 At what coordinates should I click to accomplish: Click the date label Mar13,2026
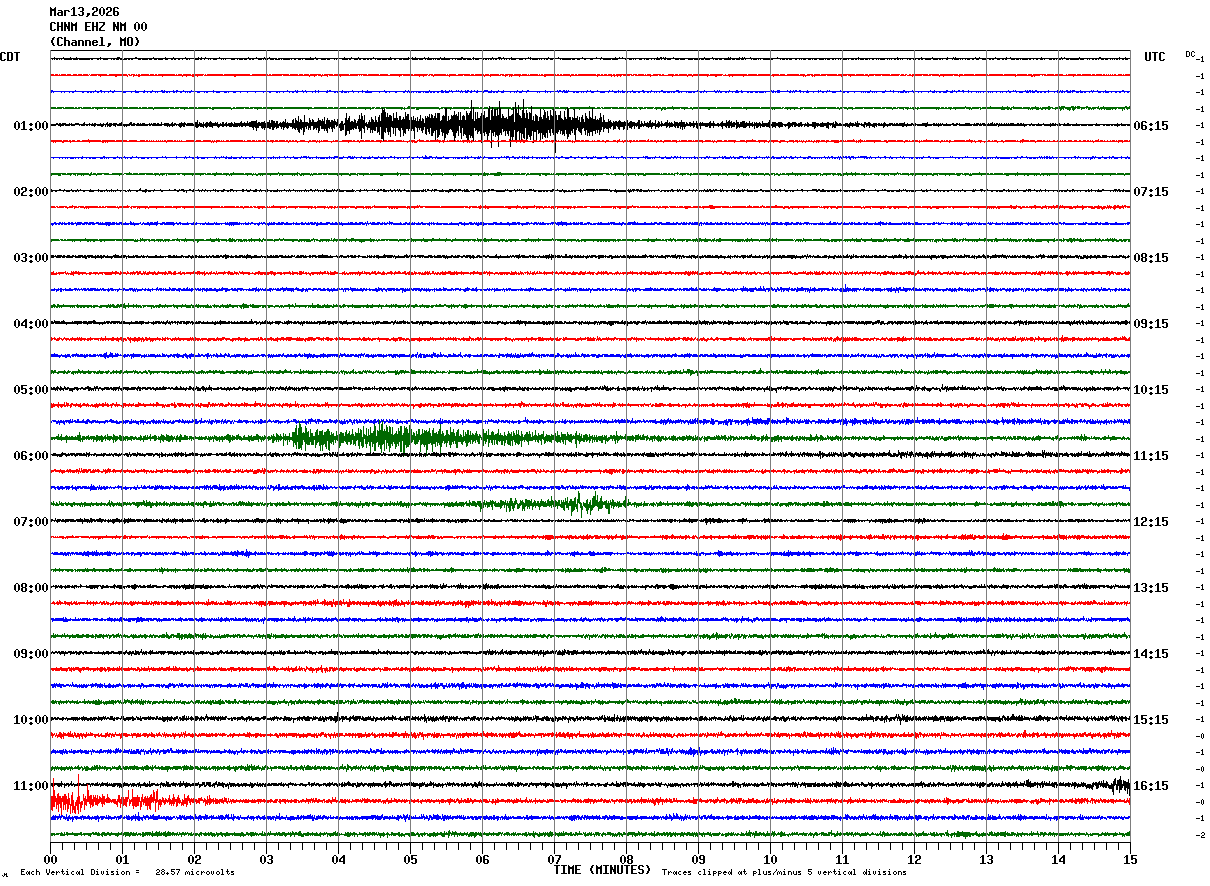[84, 12]
